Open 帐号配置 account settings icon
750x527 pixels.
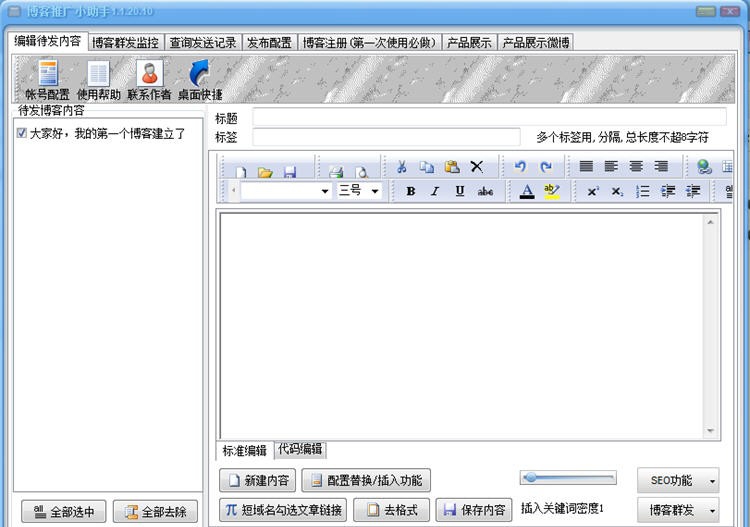tap(47, 79)
